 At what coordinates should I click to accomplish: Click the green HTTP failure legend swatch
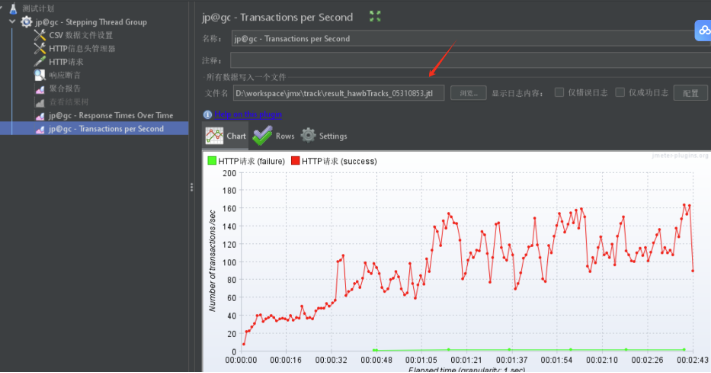pos(212,161)
